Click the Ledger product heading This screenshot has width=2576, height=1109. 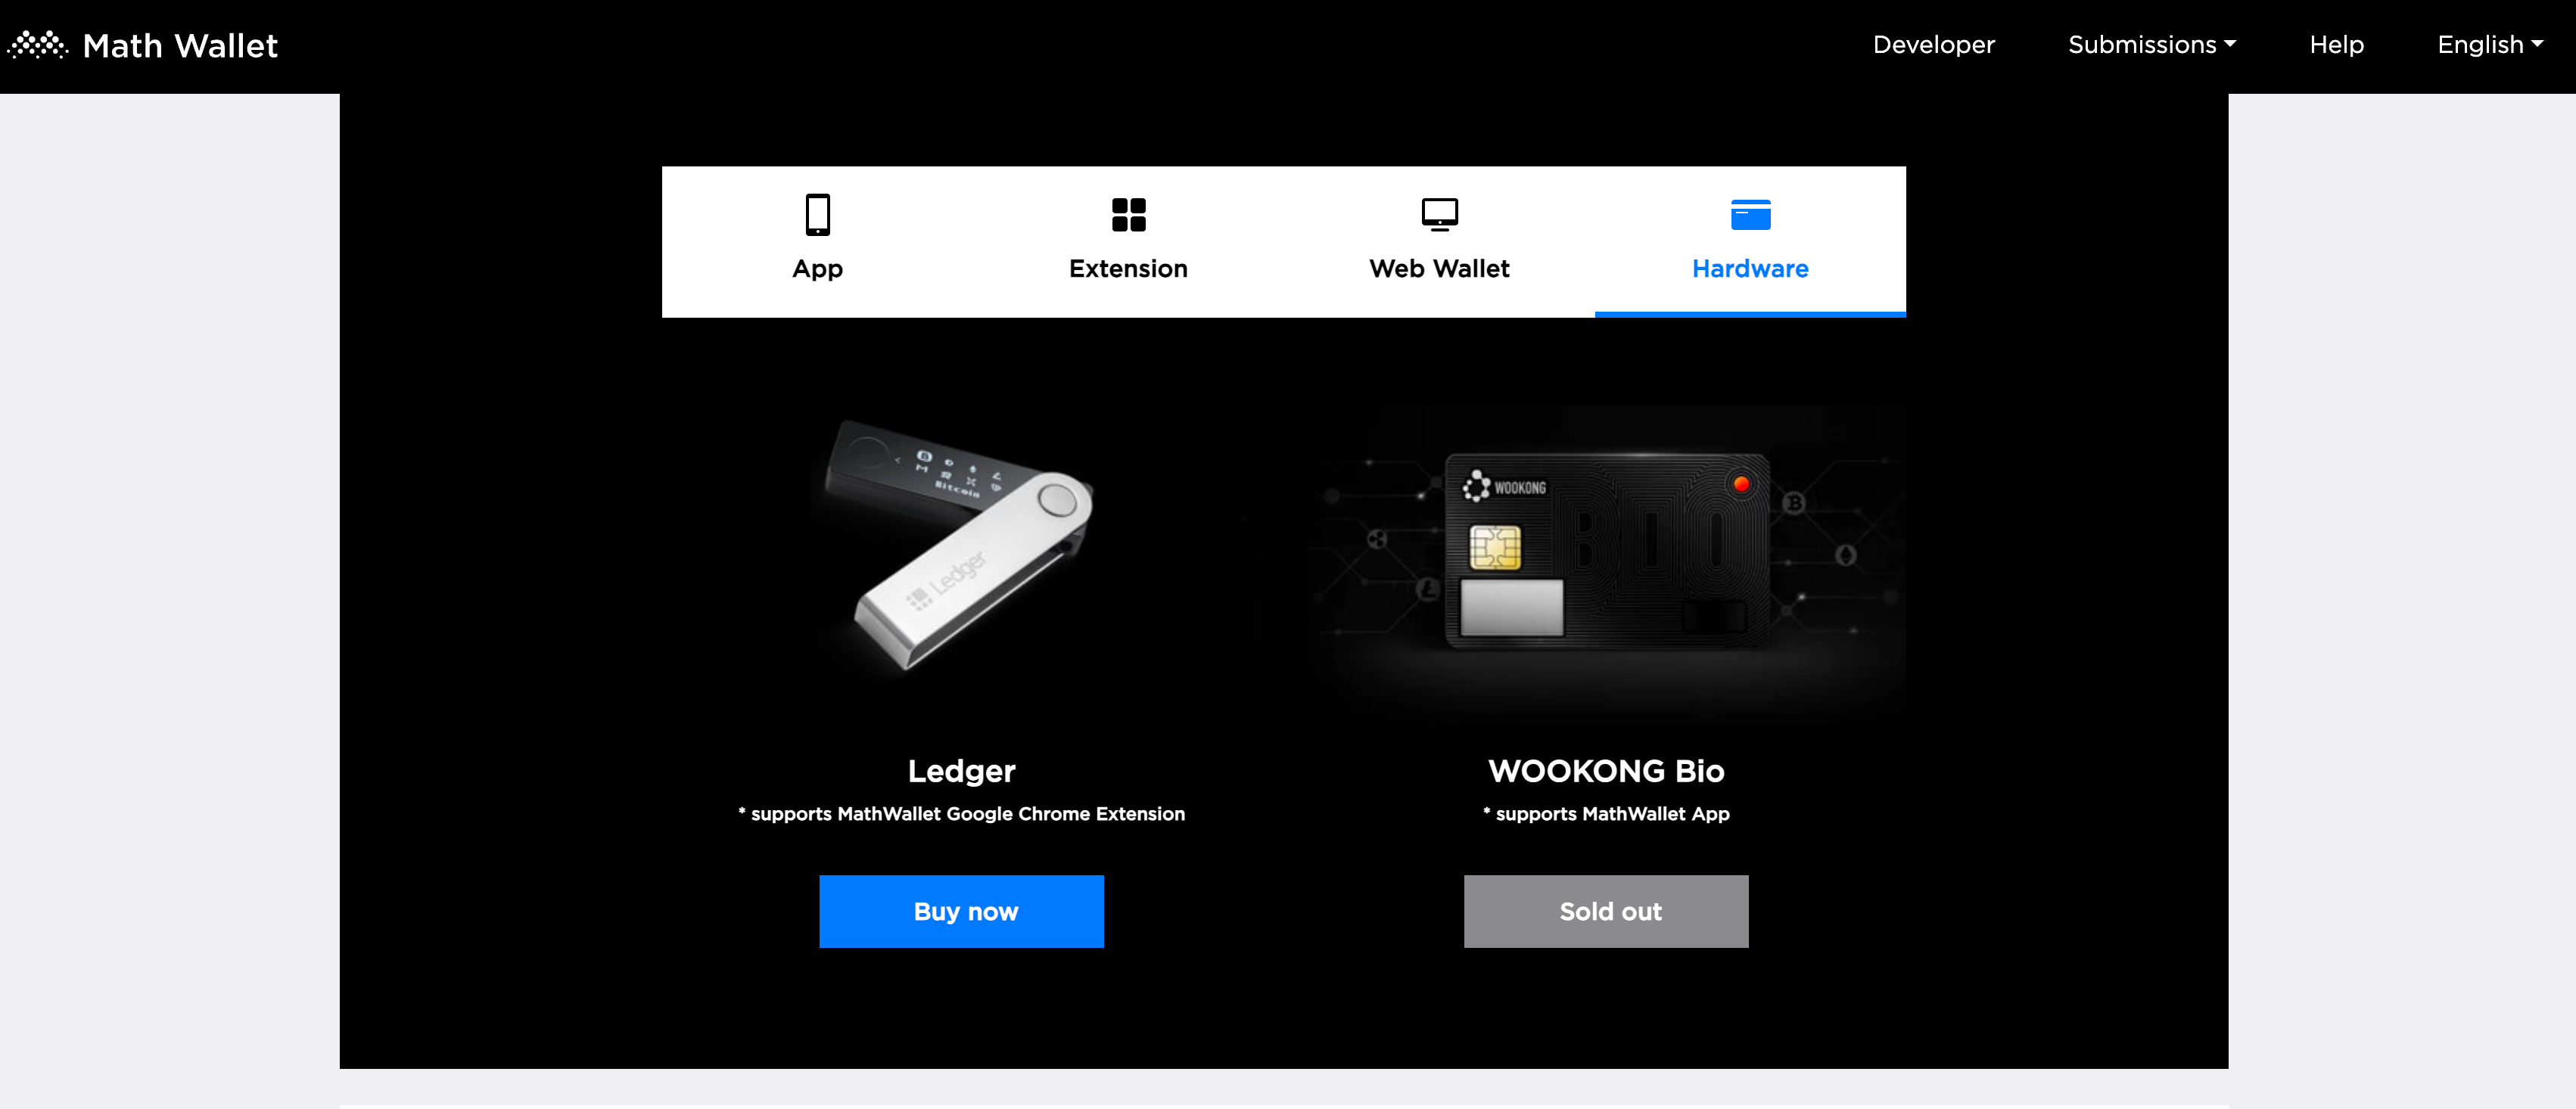click(961, 771)
